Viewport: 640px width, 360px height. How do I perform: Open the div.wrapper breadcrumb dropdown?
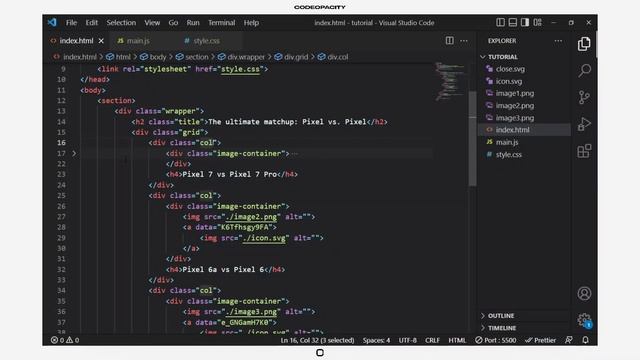[x=241, y=57]
